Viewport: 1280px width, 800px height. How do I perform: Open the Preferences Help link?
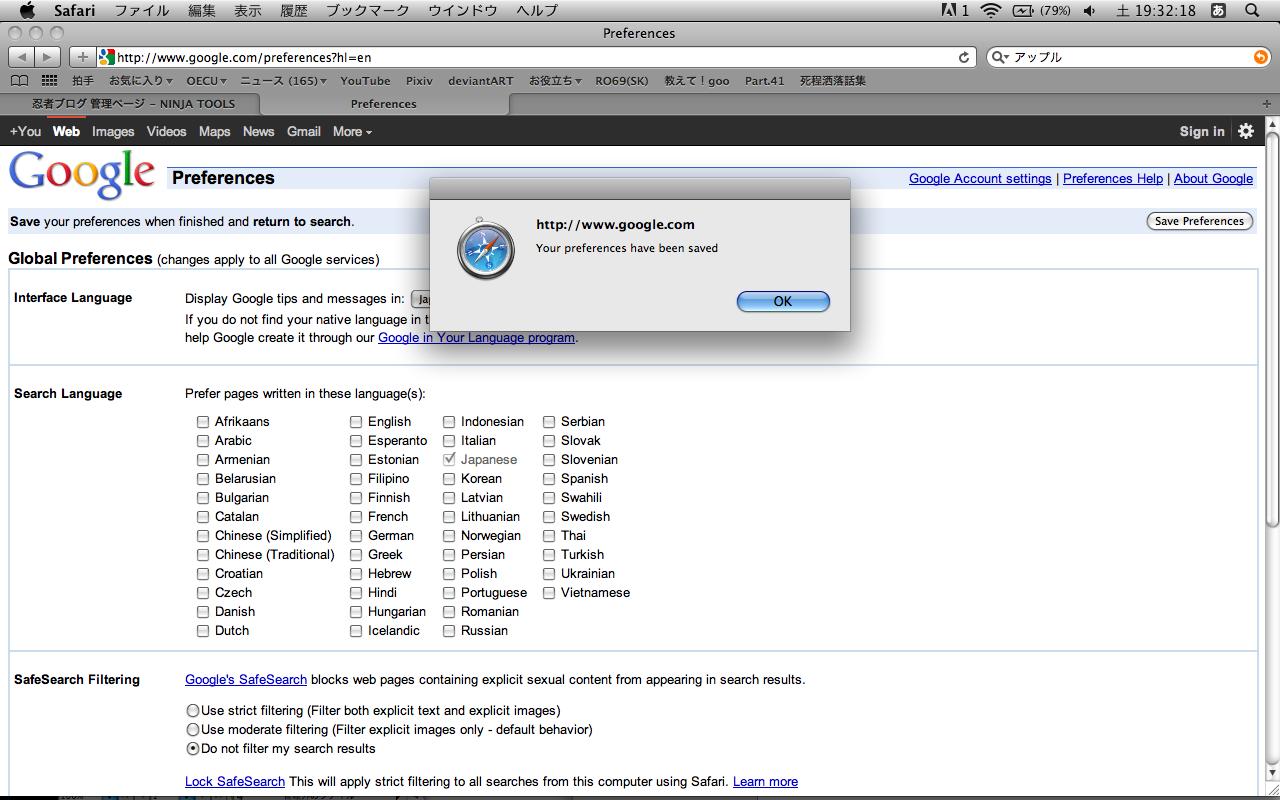[x=1113, y=178]
